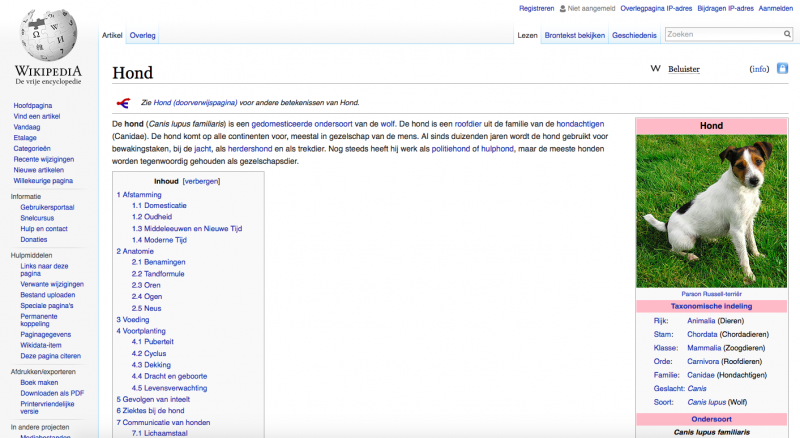
Task: Jump to section 2 Anatomie
Action: point(135,252)
